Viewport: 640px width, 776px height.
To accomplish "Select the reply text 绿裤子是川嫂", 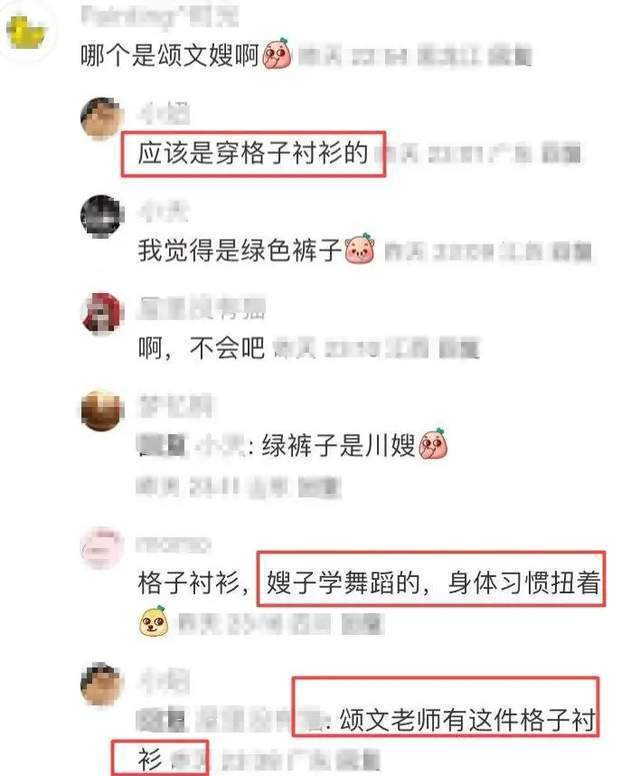I will pyautogui.click(x=338, y=445).
